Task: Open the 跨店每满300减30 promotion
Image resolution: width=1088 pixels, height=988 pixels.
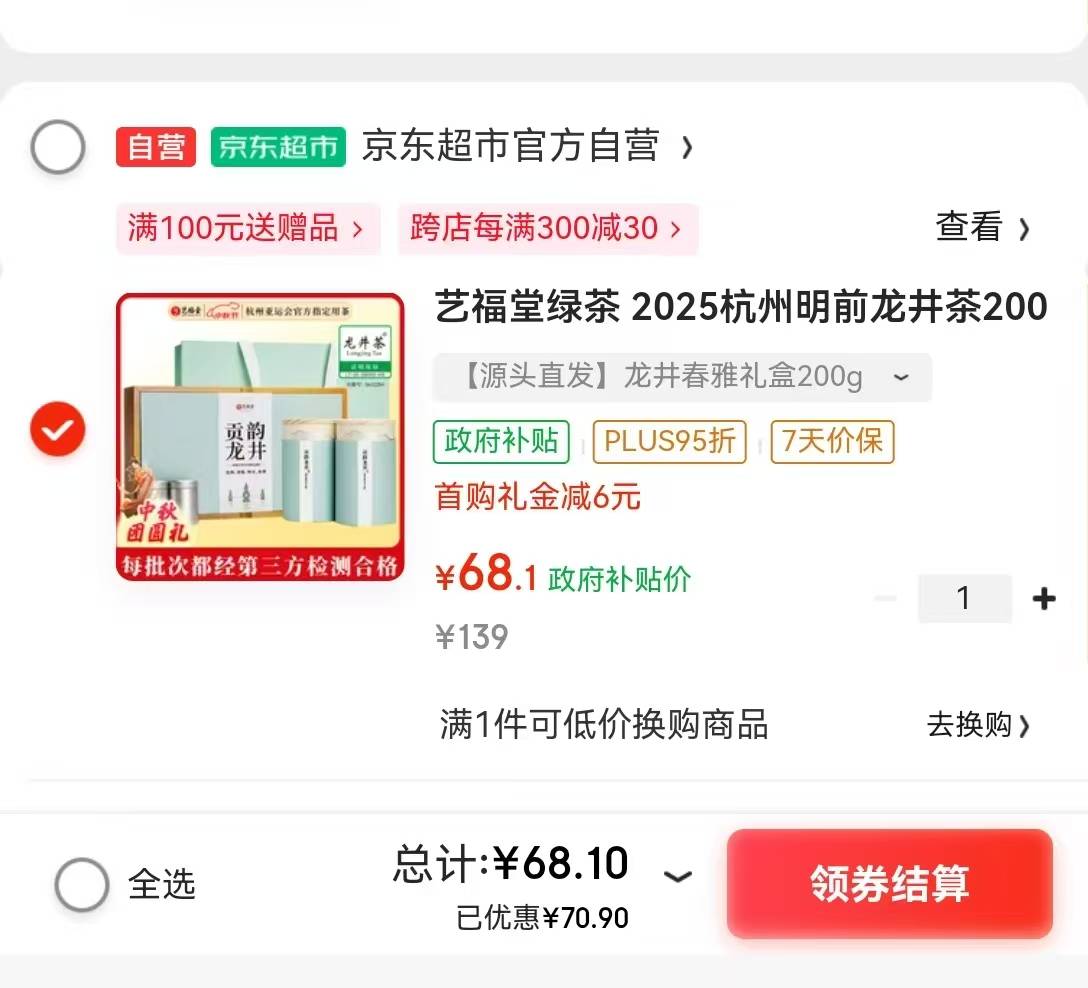Action: point(548,228)
